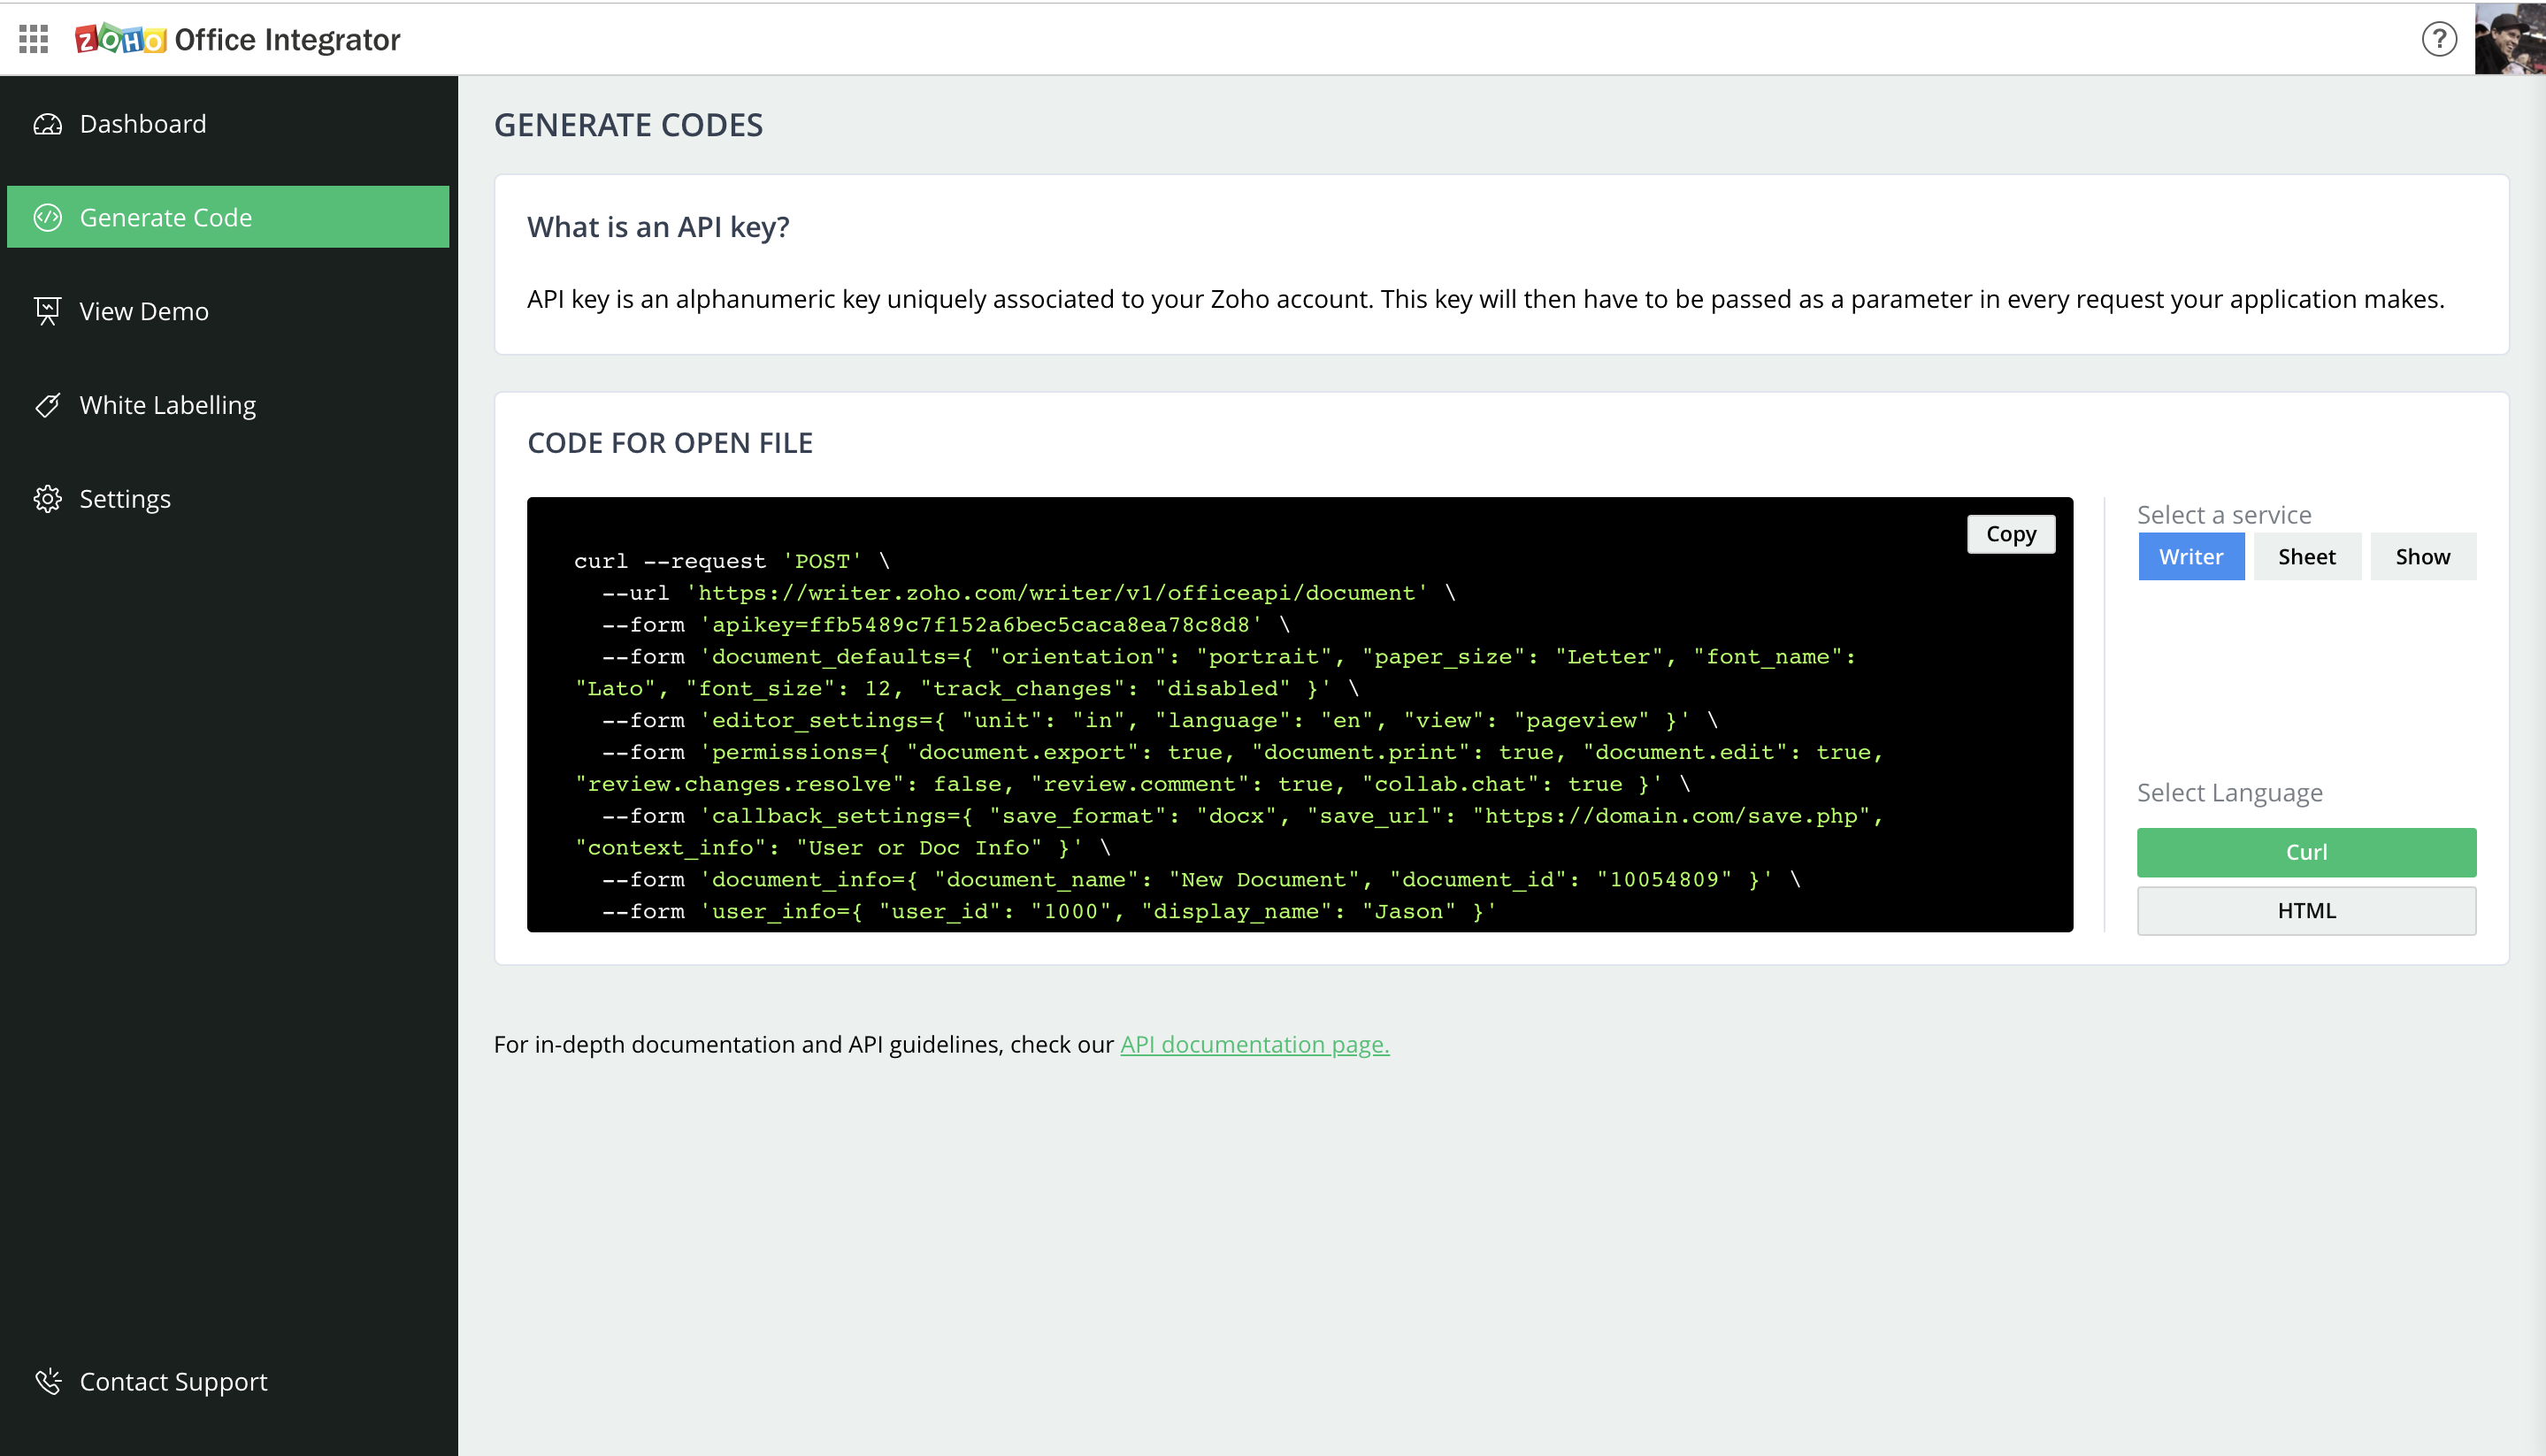Open the user profile avatar
The image size is (2546, 1456).
click(x=2510, y=38)
